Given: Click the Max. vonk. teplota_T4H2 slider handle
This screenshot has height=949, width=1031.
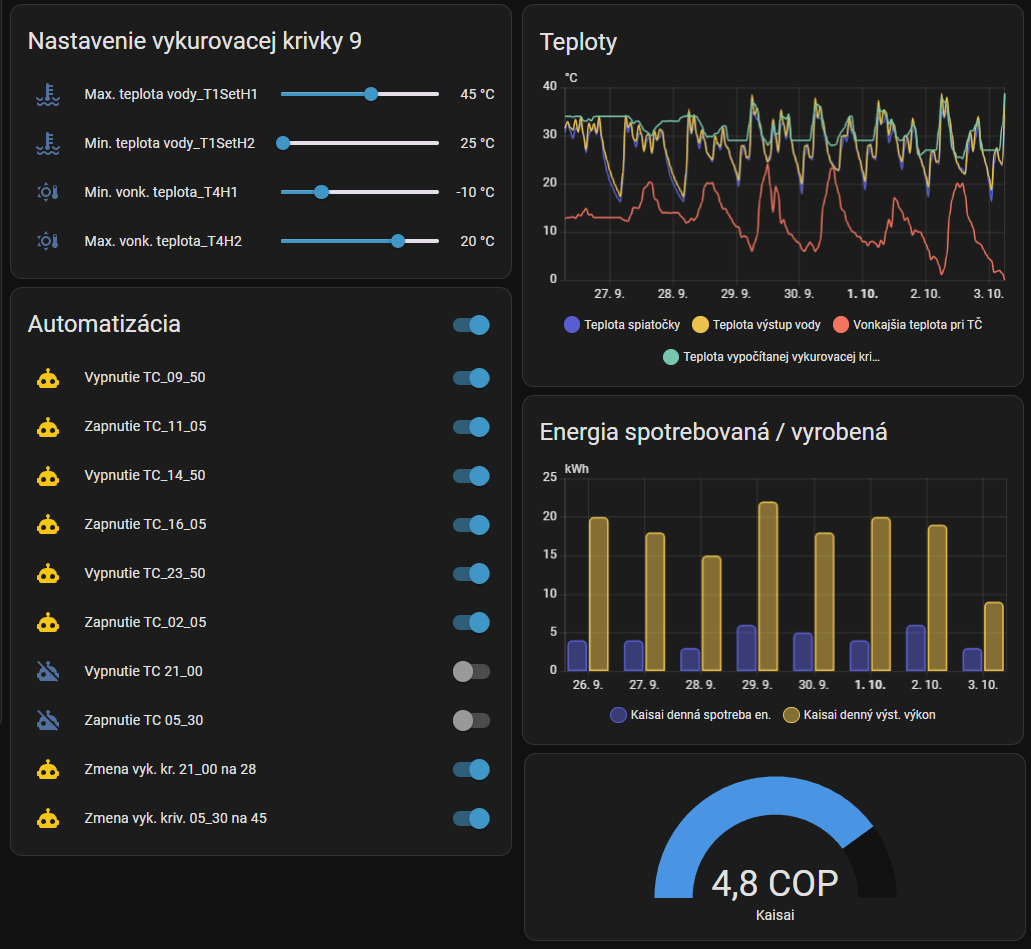Looking at the screenshot, I should click(398, 241).
